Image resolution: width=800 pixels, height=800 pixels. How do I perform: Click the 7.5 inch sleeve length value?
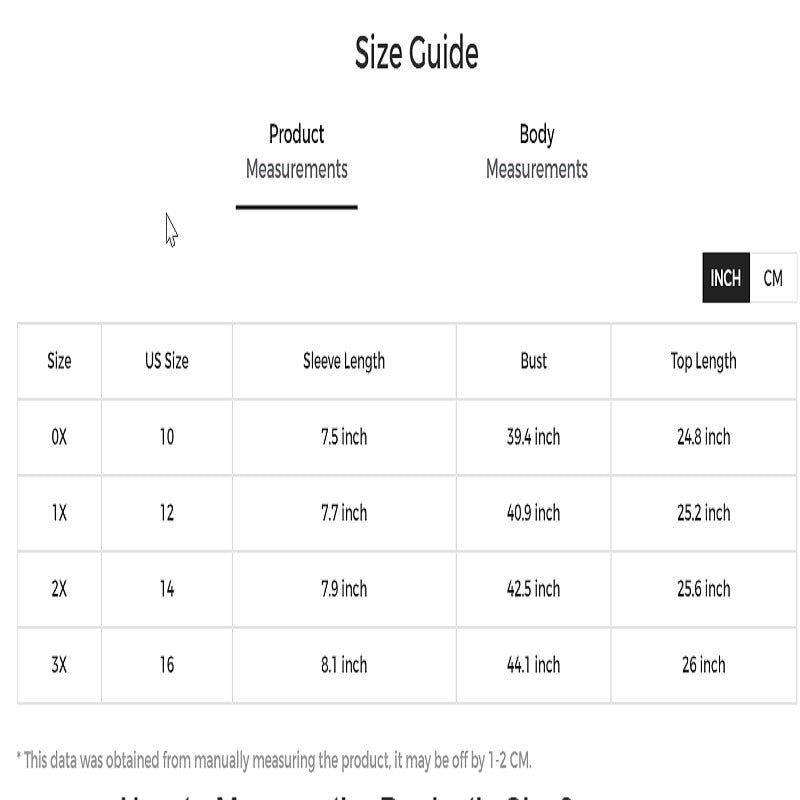click(344, 437)
